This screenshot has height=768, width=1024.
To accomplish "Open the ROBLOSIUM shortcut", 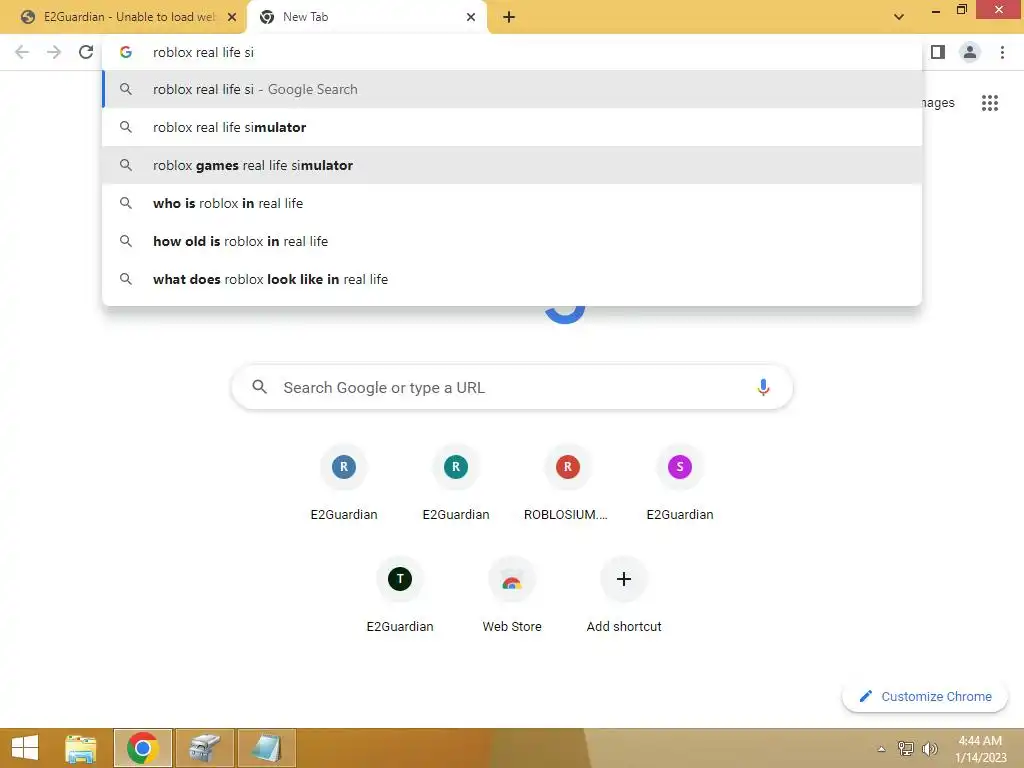I will 568,483.
